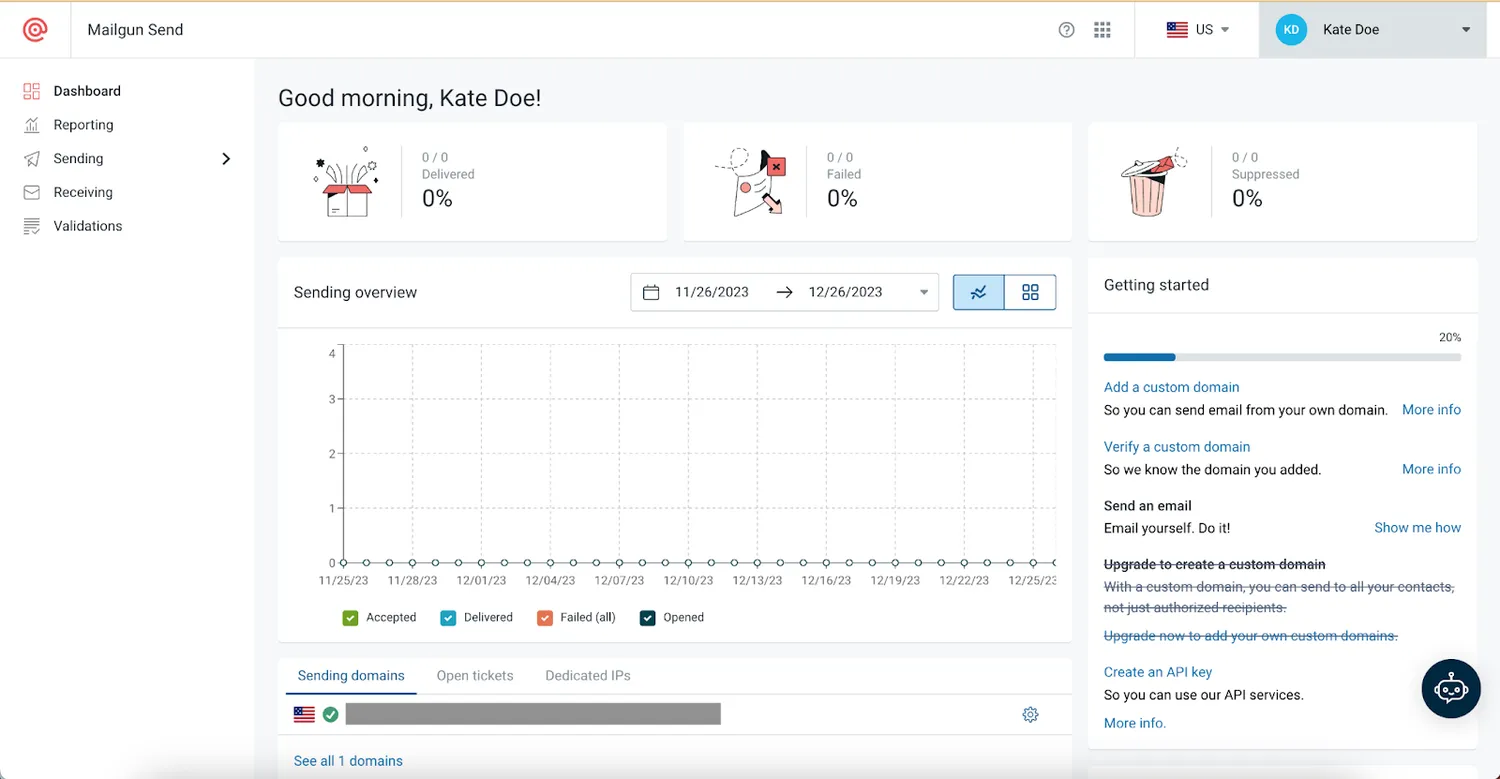The width and height of the screenshot is (1500, 779).
Task: Click the Failed 0% stat
Action: (842, 199)
